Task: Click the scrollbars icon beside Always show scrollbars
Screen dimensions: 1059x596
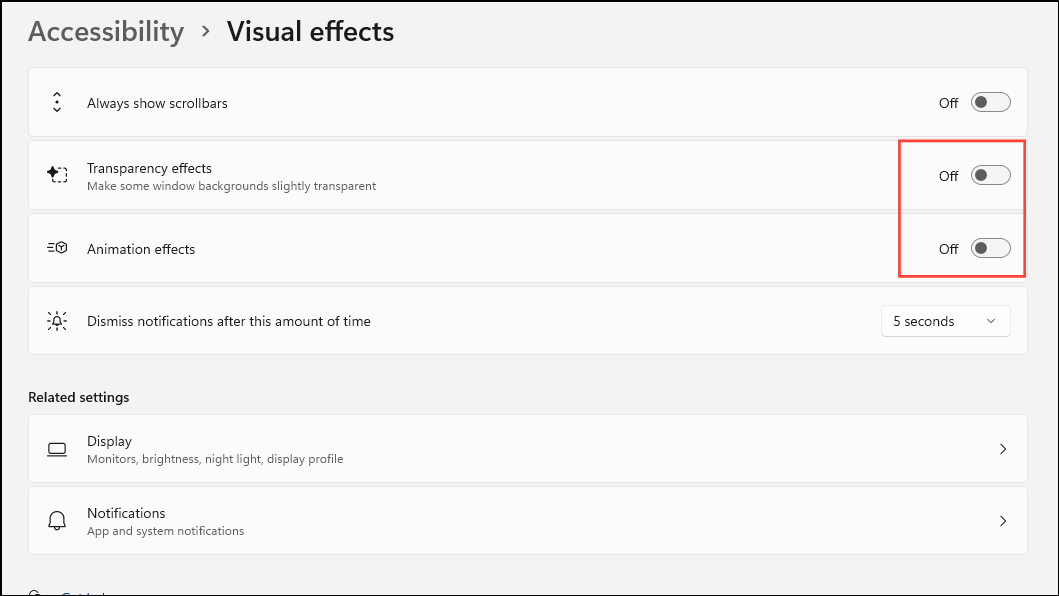Action: (57, 102)
